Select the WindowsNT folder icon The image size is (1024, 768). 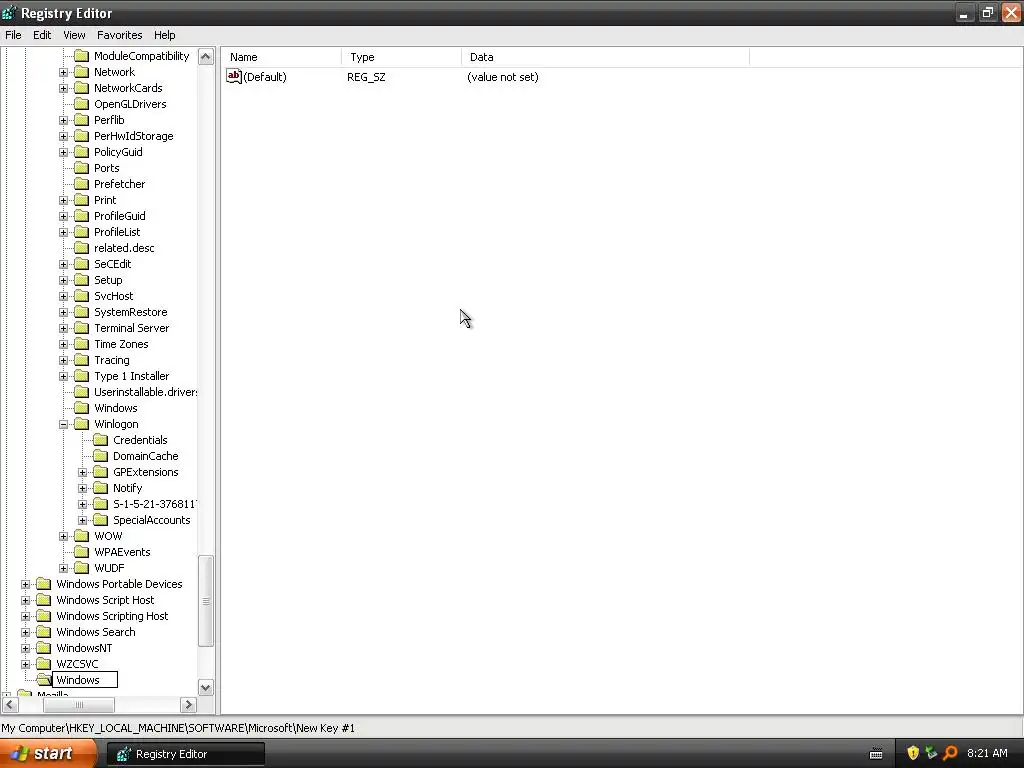tap(44, 648)
